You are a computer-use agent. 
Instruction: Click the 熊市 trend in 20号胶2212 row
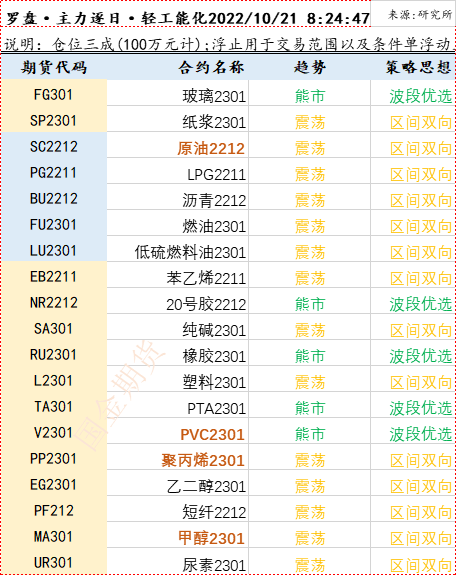(310, 305)
